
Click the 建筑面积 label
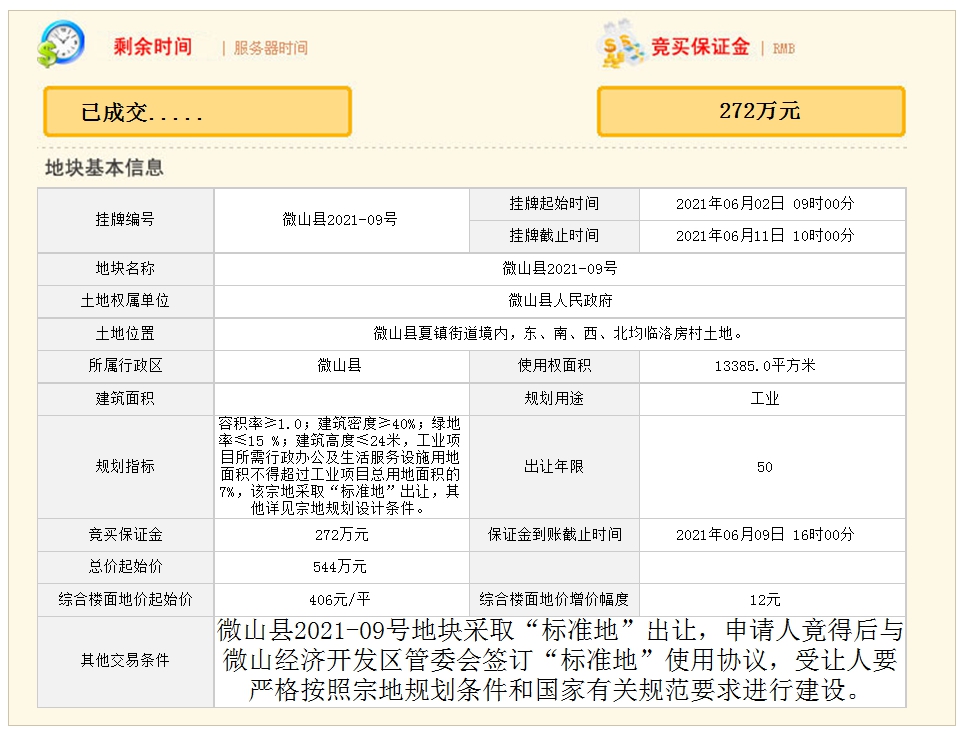(x=125, y=399)
